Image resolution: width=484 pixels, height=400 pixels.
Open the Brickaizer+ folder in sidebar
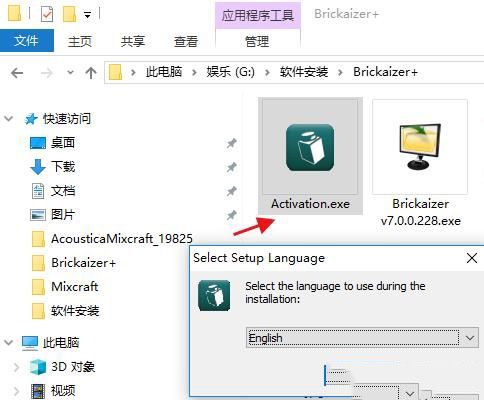point(84,263)
